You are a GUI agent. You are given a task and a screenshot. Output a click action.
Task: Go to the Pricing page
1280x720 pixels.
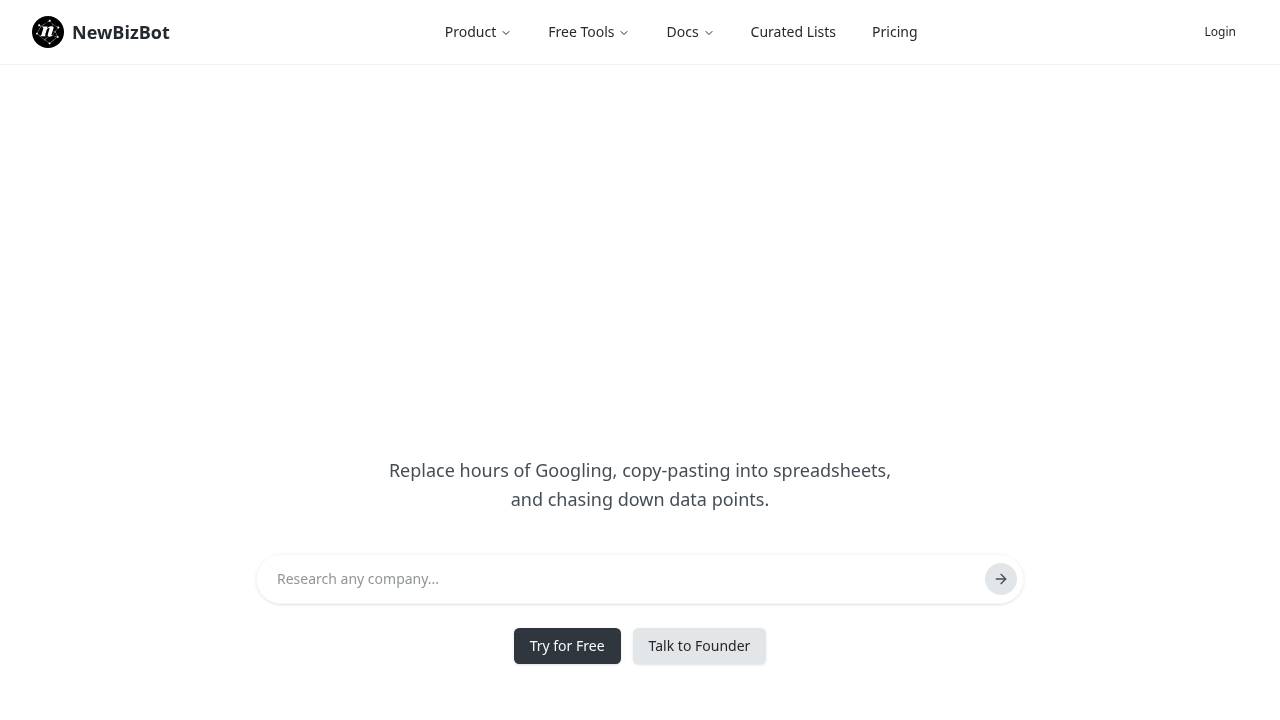[x=894, y=31]
